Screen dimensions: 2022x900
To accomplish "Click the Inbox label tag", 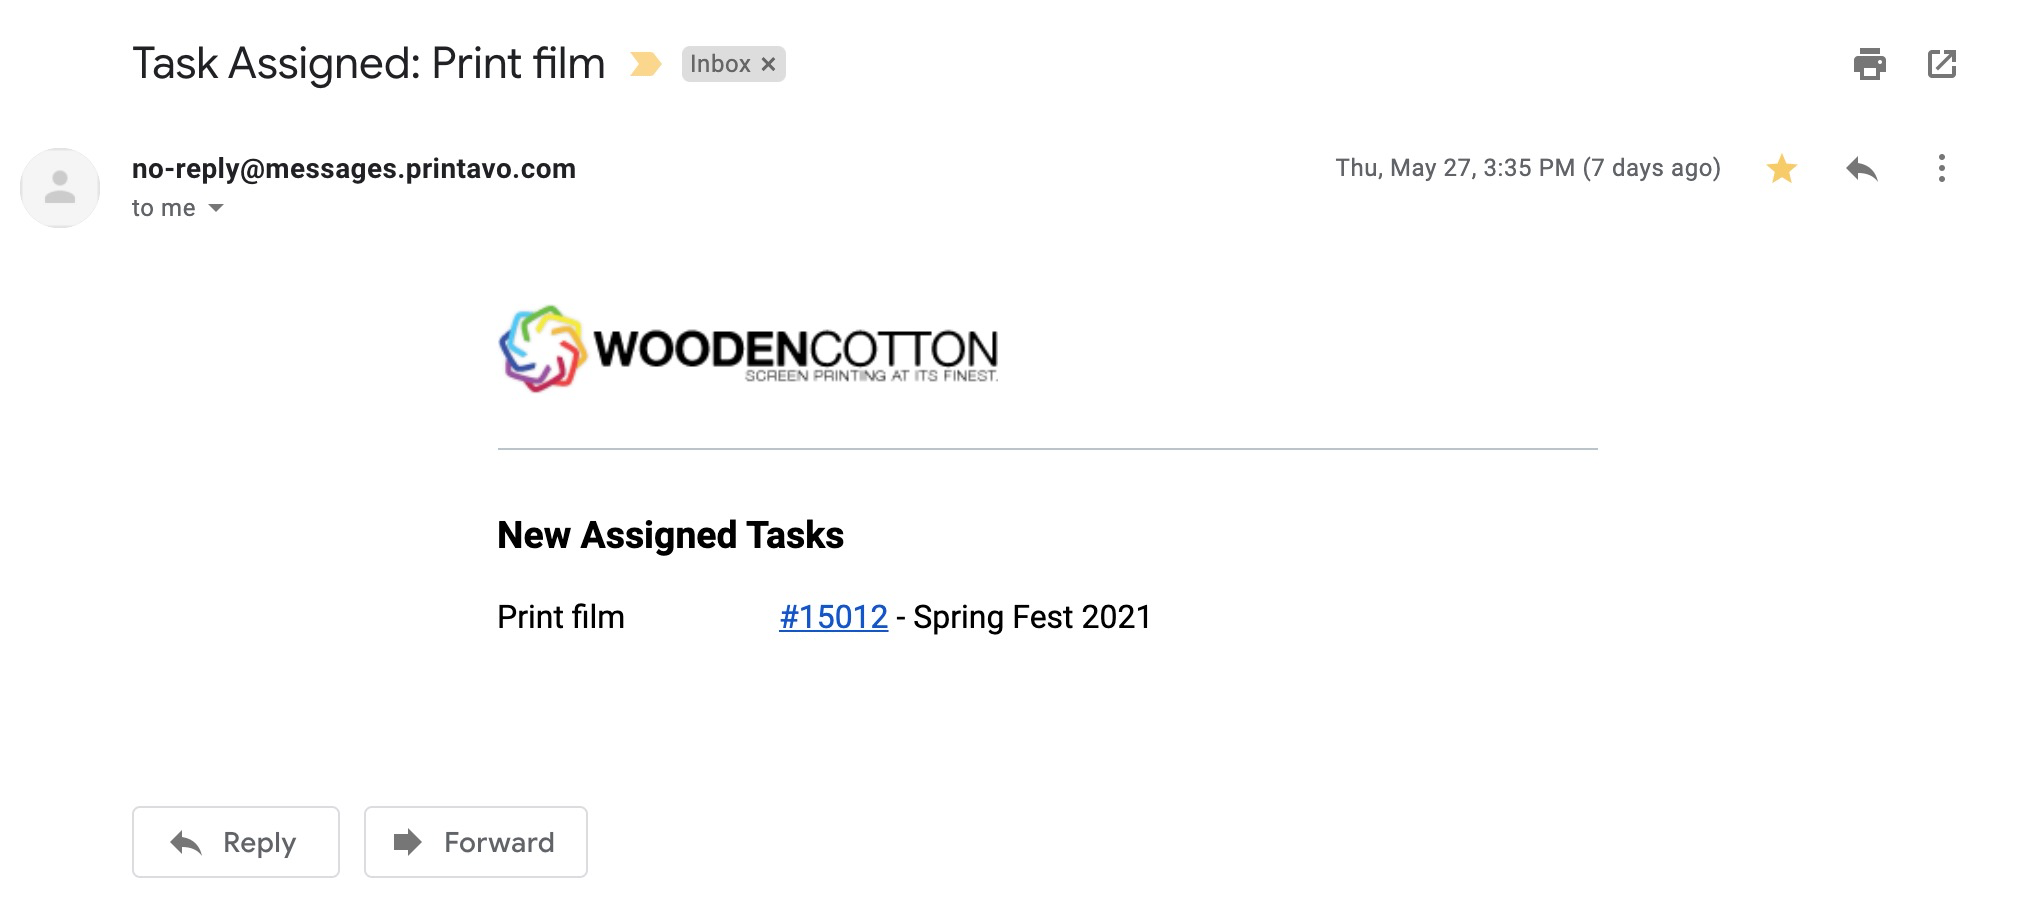I will tap(720, 64).
